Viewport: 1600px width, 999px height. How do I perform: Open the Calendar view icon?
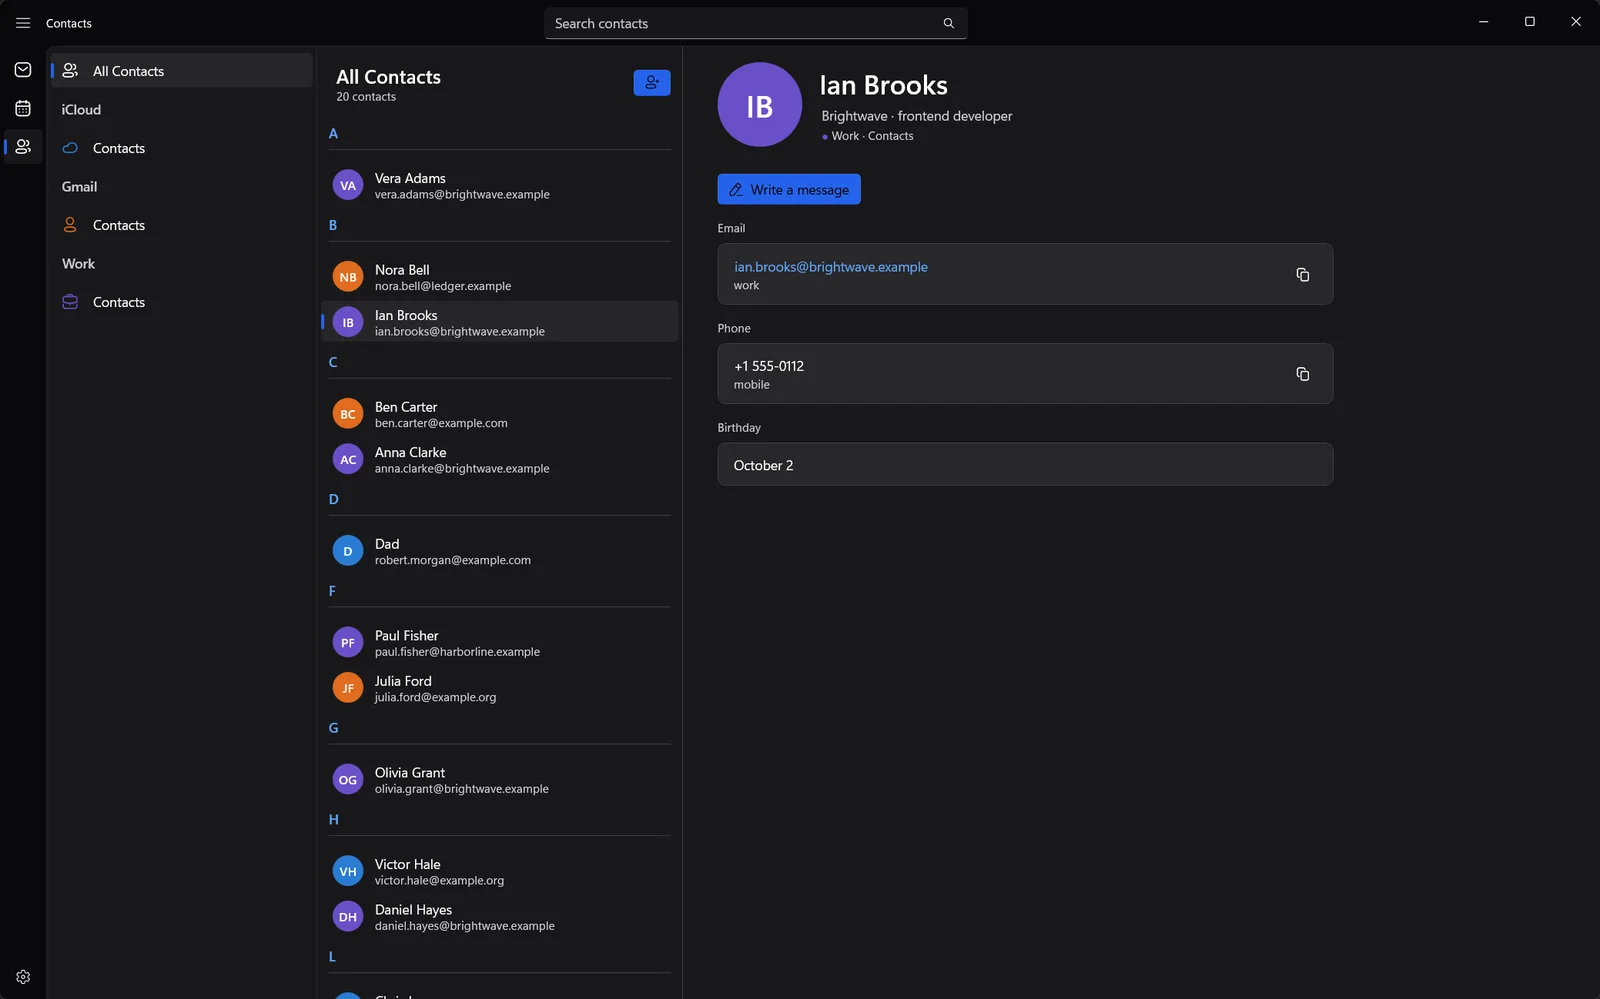(x=23, y=108)
